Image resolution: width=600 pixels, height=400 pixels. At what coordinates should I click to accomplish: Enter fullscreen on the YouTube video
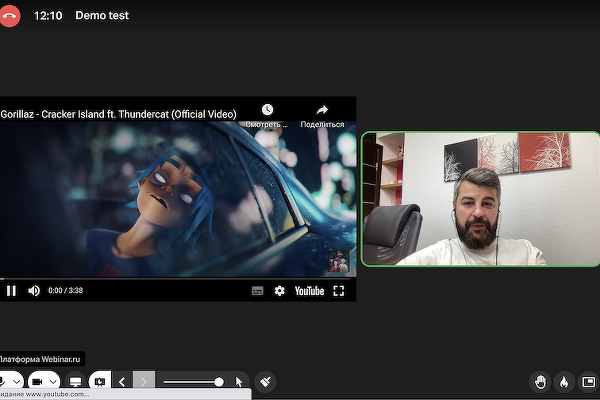pos(338,291)
